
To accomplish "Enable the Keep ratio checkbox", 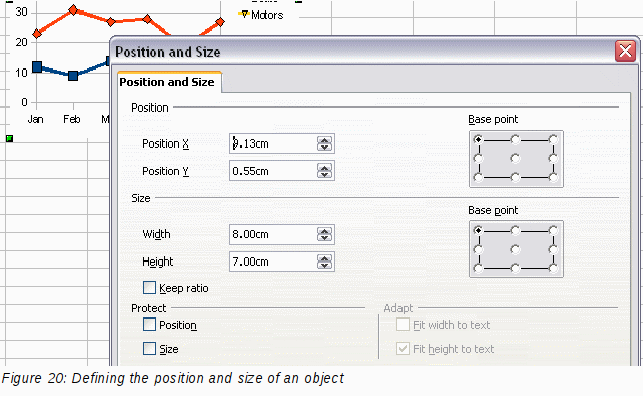I will 150,288.
